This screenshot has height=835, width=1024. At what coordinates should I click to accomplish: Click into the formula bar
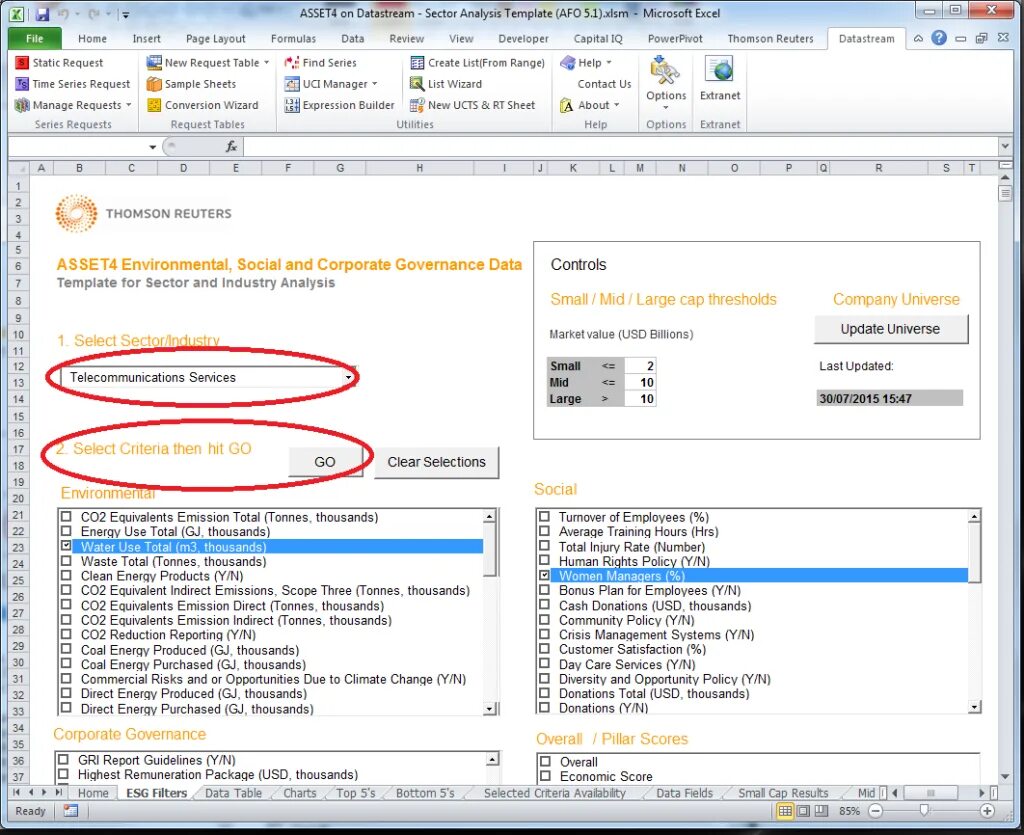(x=620, y=146)
